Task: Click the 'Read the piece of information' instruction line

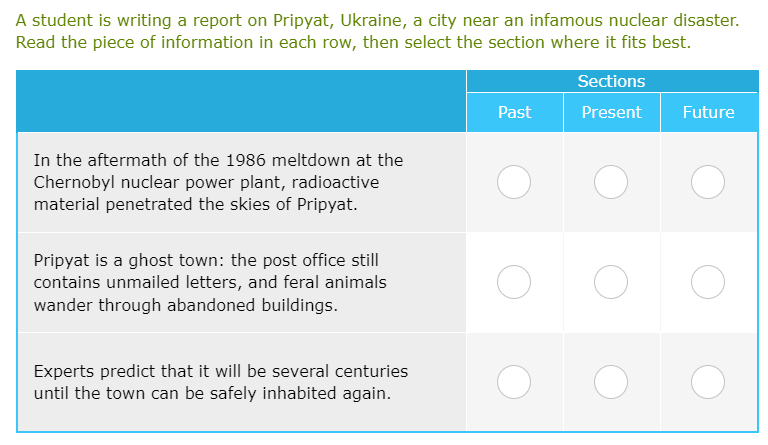Action: (353, 43)
